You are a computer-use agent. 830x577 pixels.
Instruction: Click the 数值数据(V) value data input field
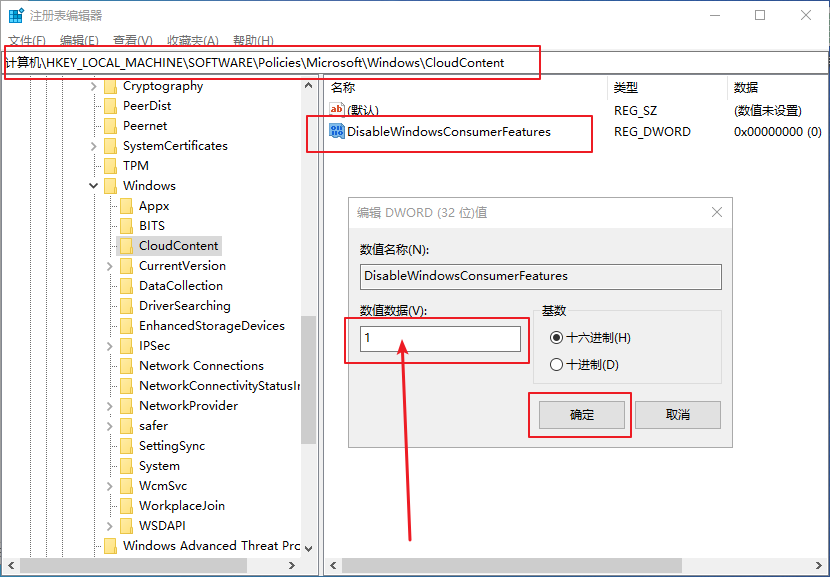[x=440, y=338]
